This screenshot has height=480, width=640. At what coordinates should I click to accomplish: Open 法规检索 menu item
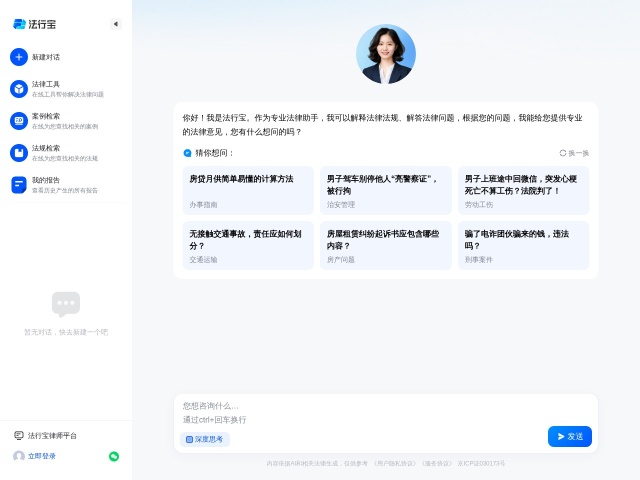[65, 153]
